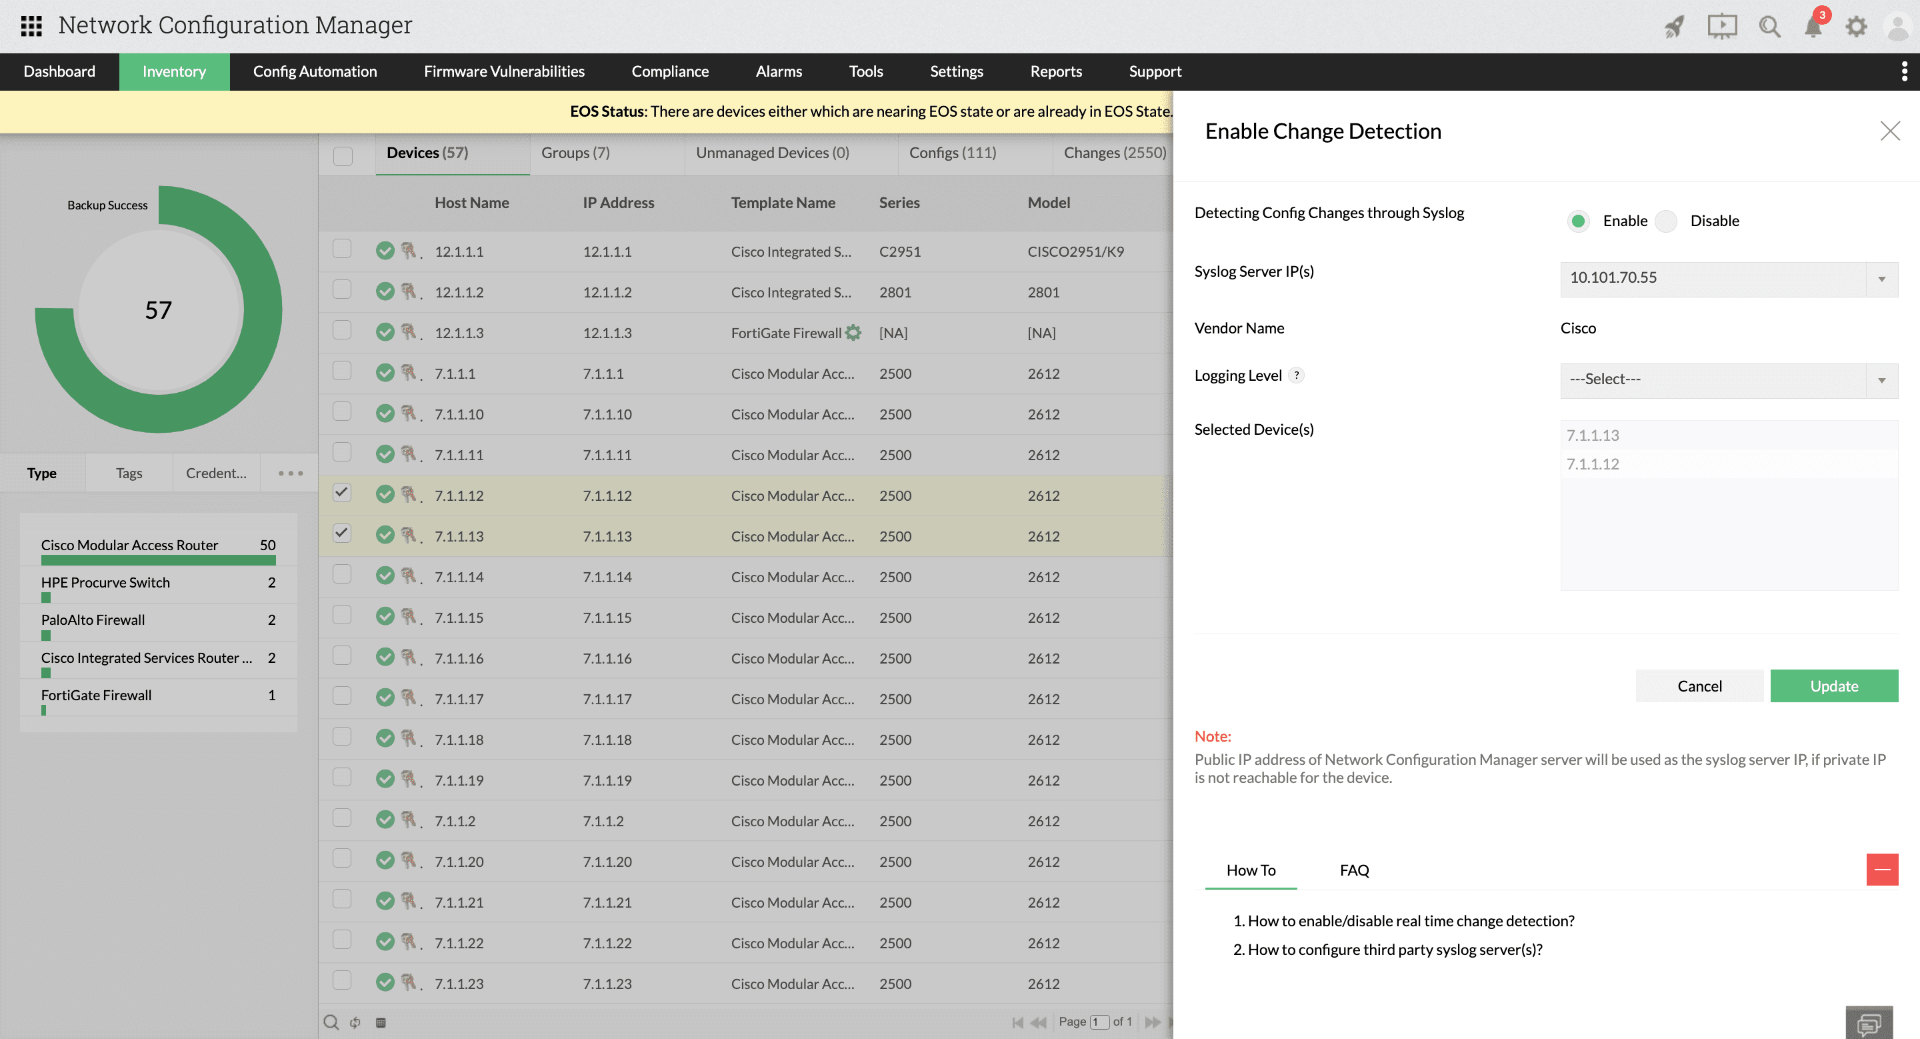Open how to configure third party syslog servers

1395,950
